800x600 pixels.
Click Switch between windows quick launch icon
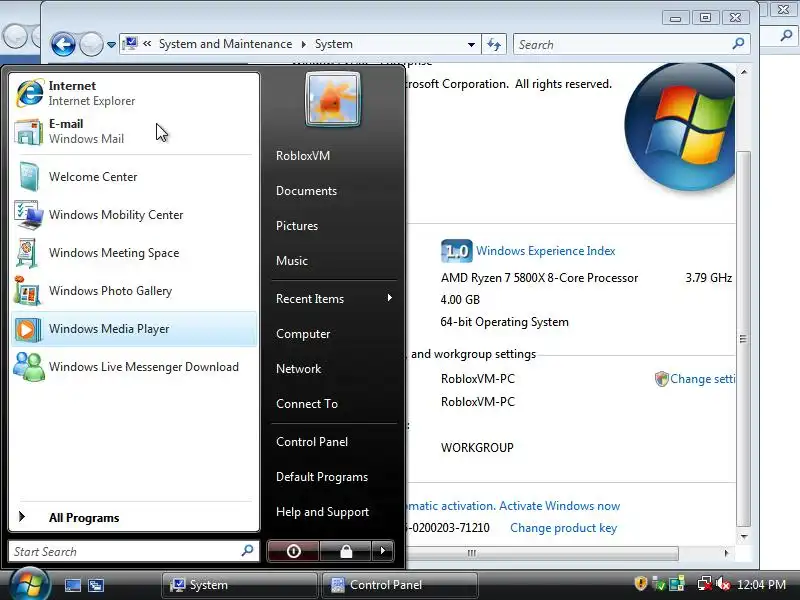[96, 585]
